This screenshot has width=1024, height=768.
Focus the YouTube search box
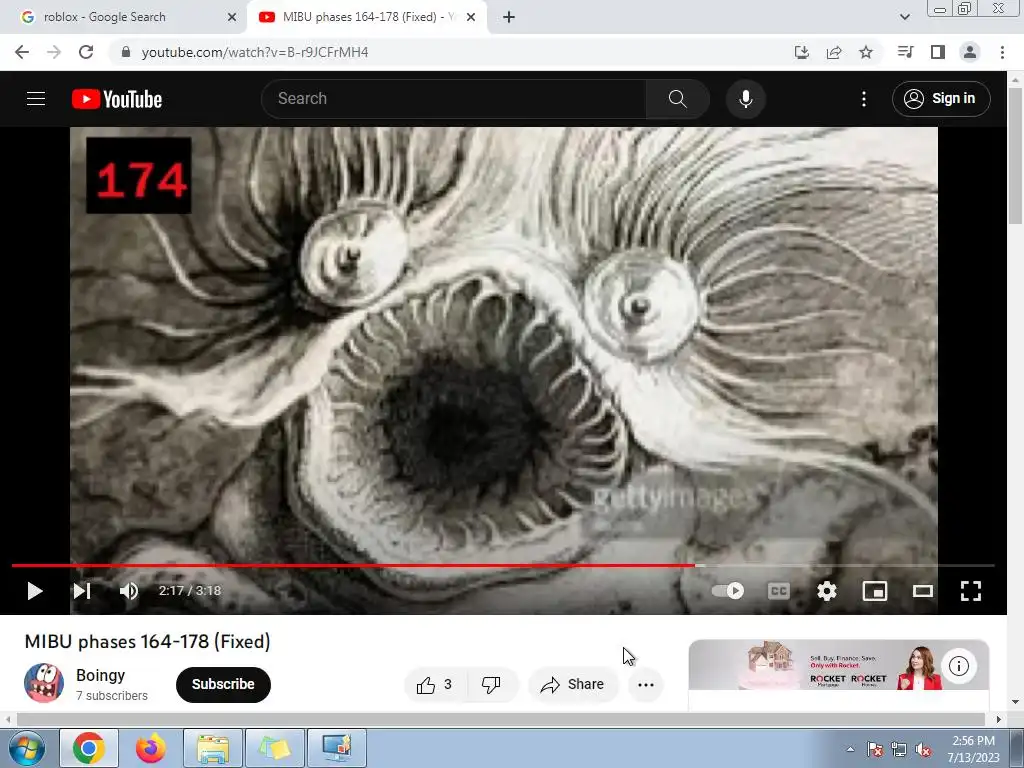[x=454, y=99]
